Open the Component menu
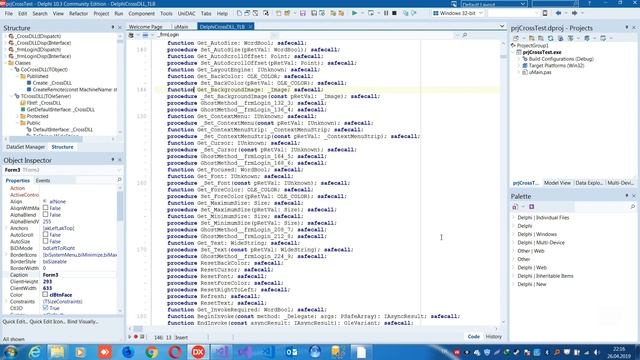 click(141, 13)
